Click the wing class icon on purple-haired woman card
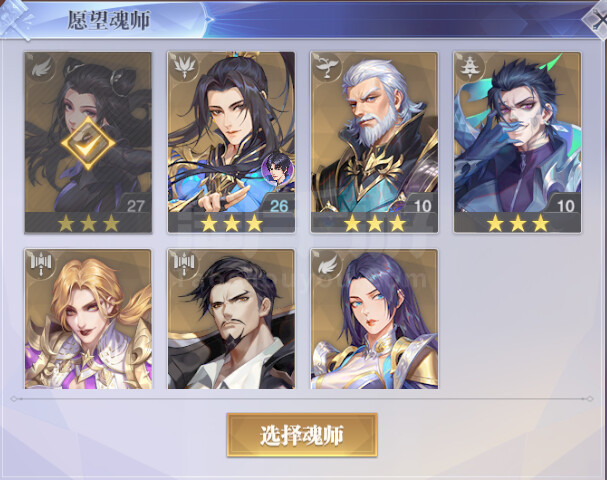The image size is (607, 480). pyautogui.click(x=327, y=265)
